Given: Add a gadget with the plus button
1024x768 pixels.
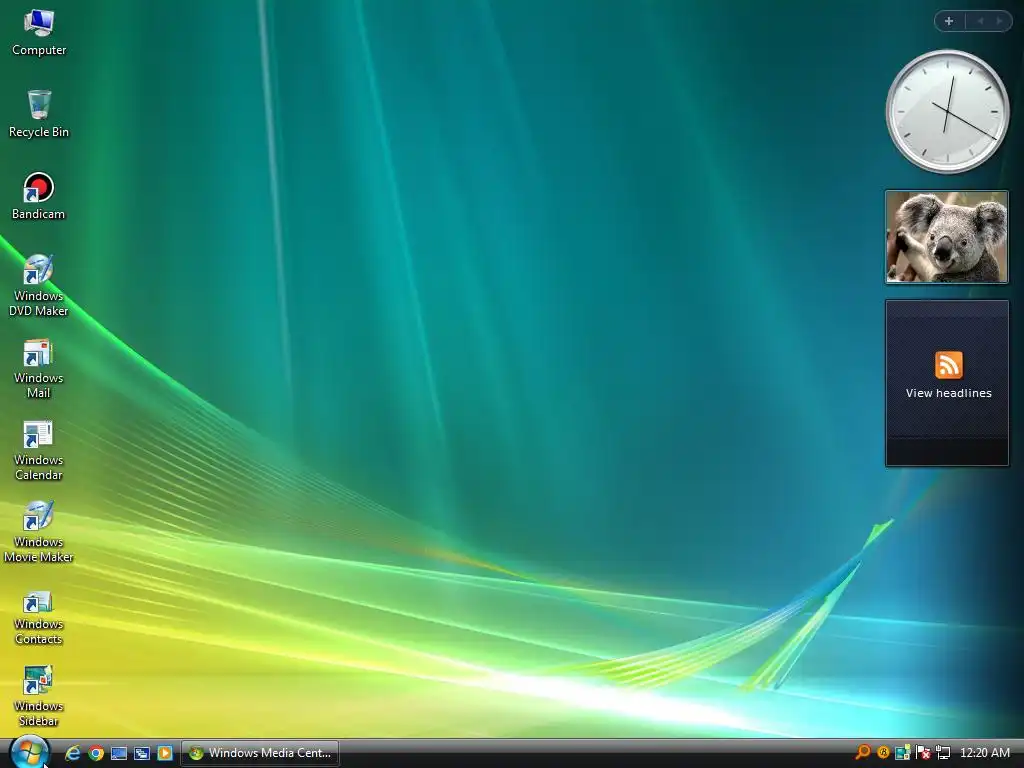Looking at the screenshot, I should coord(949,21).
